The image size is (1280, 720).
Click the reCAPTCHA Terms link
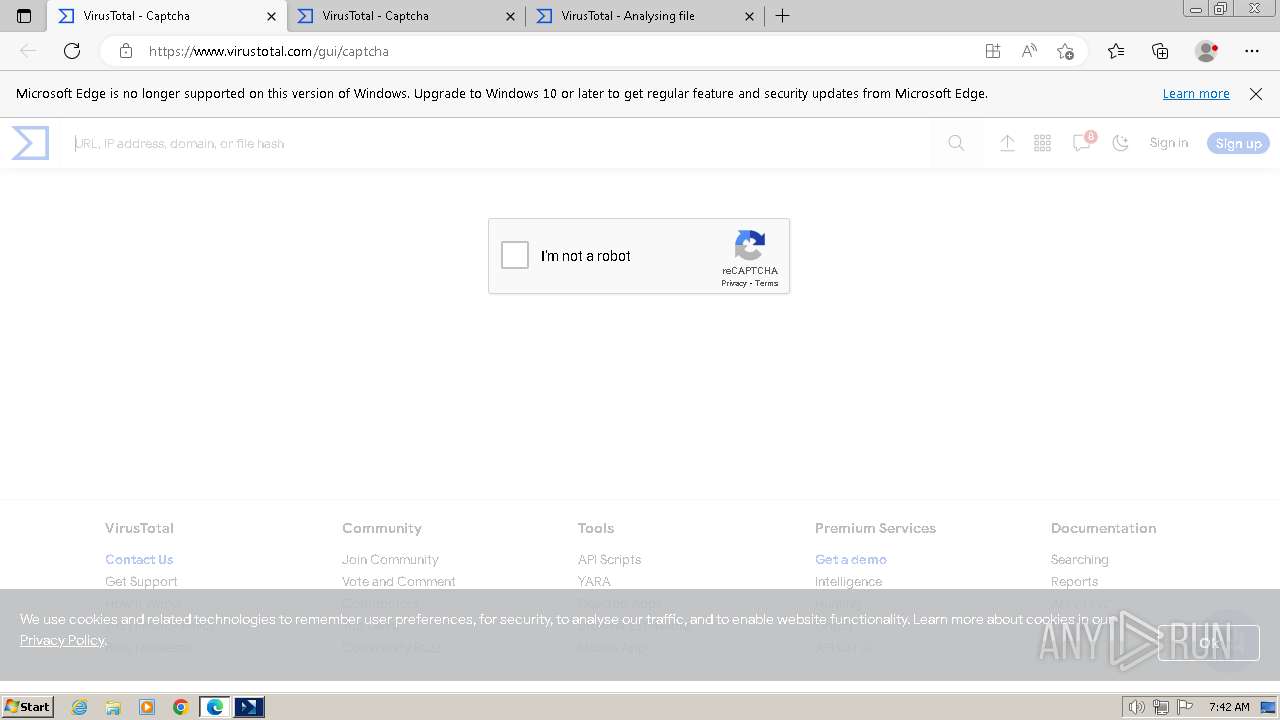coord(767,283)
